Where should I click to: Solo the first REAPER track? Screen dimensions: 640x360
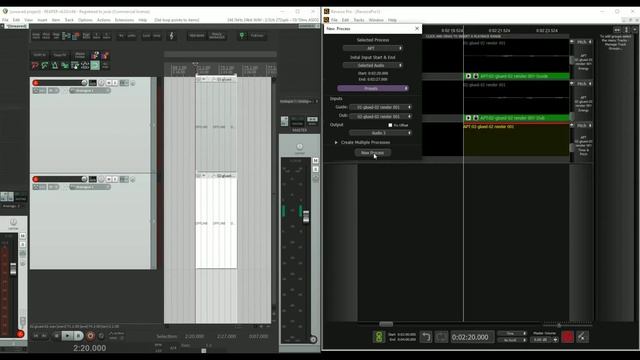point(115,83)
